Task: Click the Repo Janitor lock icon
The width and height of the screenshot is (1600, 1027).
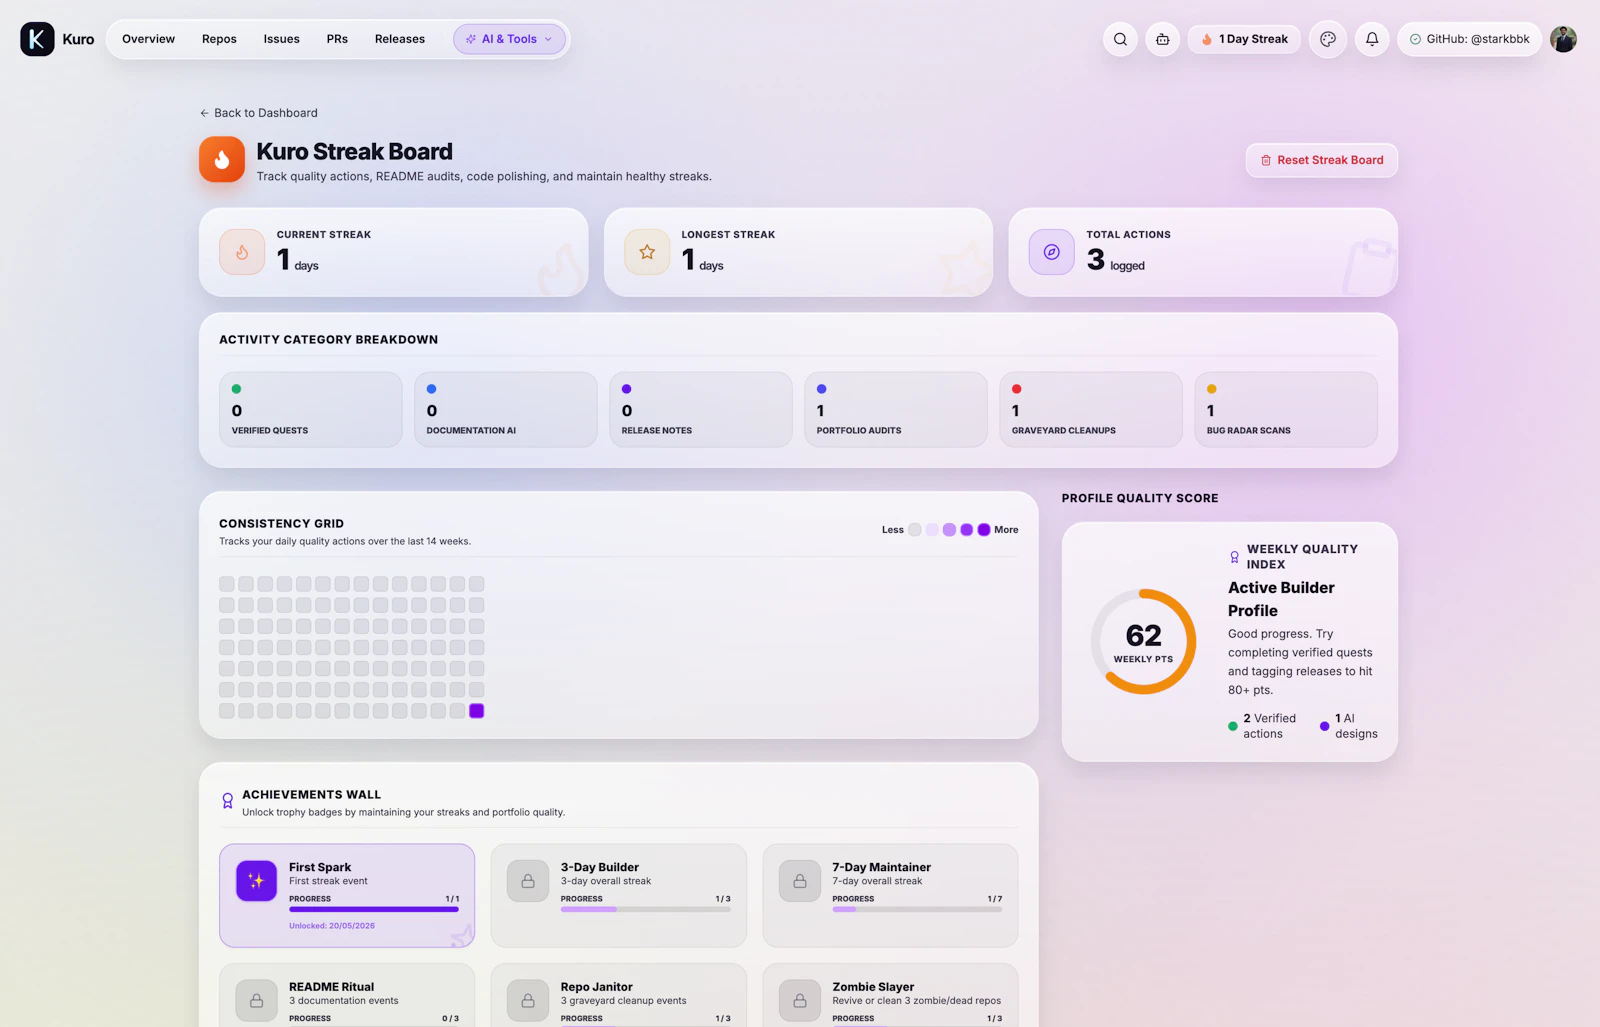Action: tap(528, 1000)
